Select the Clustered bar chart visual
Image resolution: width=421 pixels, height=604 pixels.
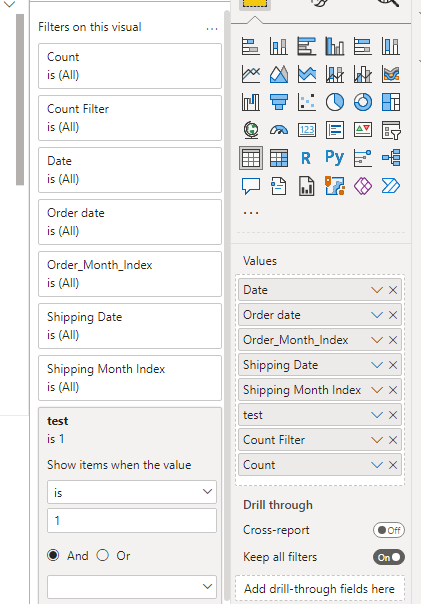click(x=307, y=46)
